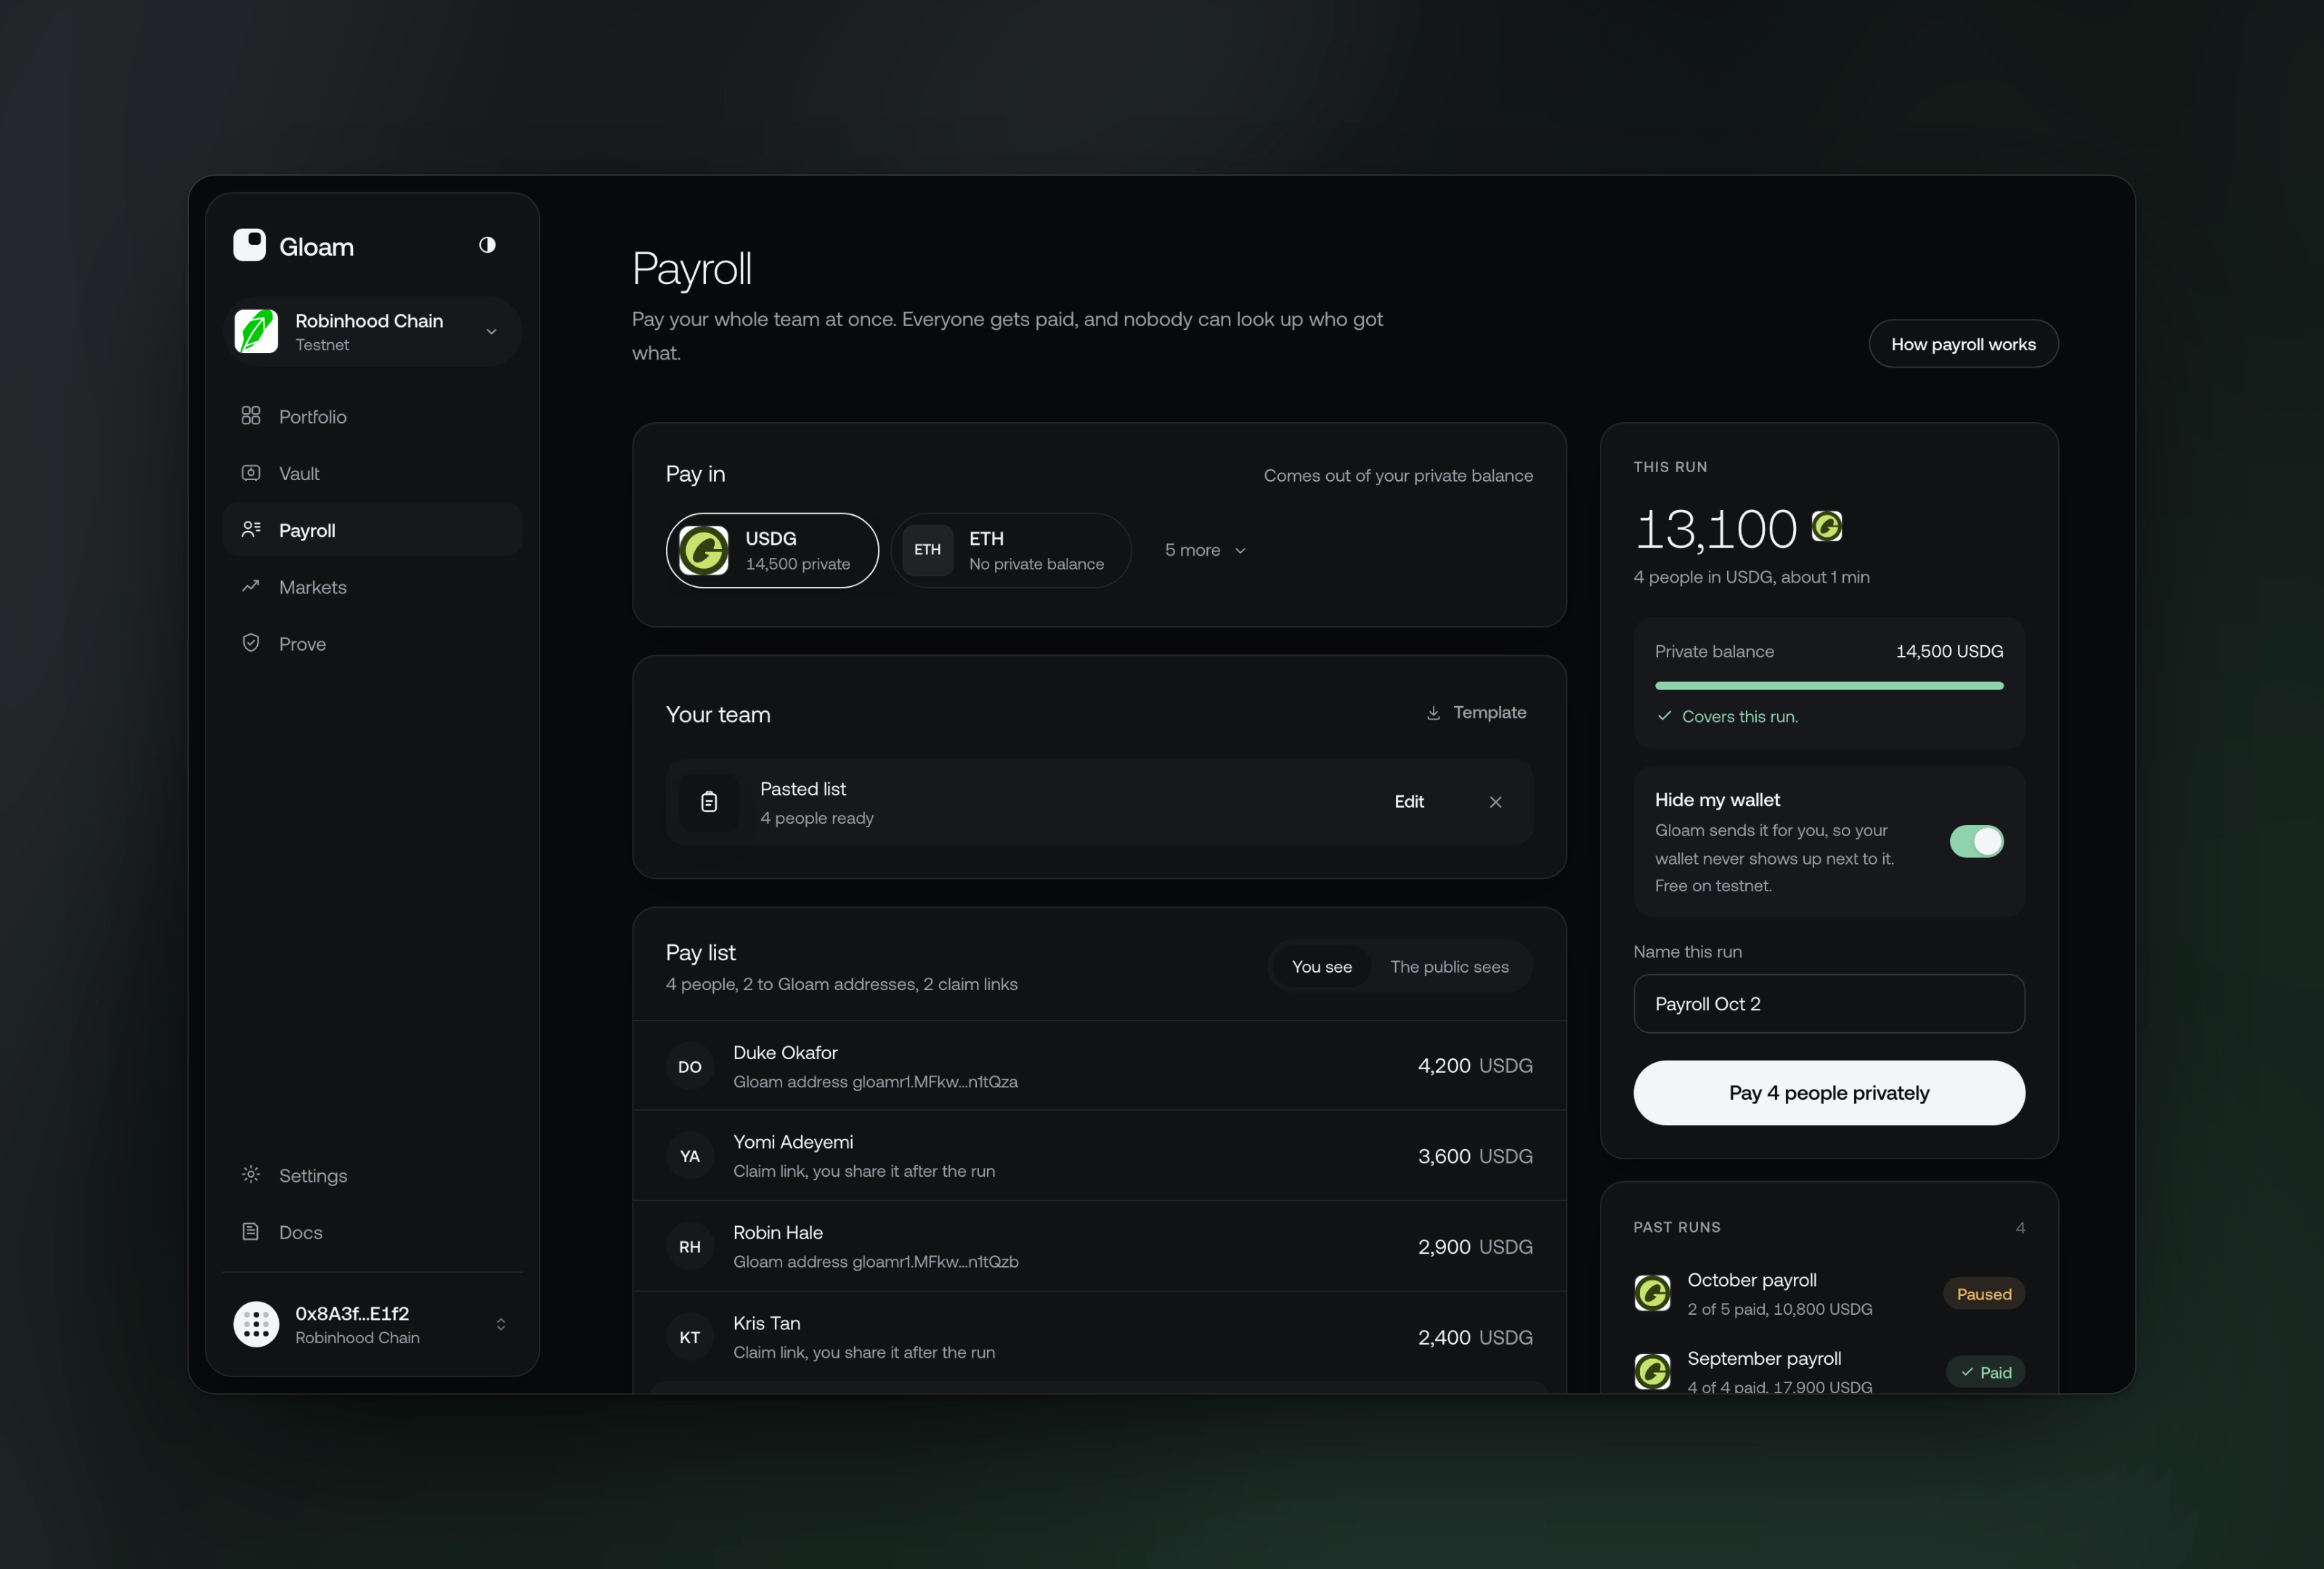
Task: Select Payroll in the sidebar
Action: click(372, 530)
